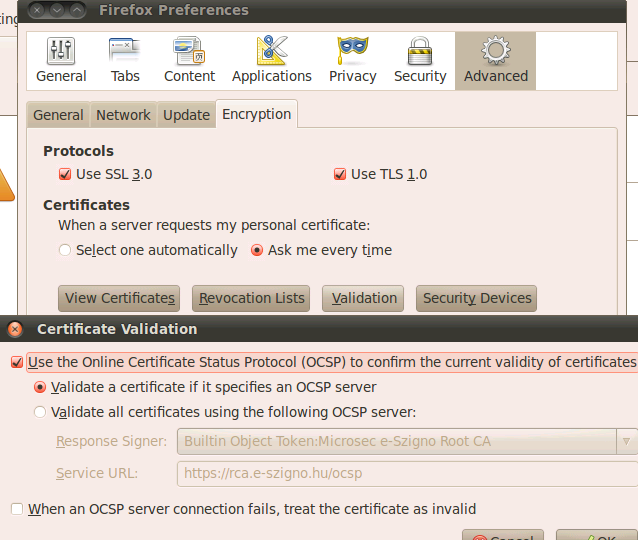This screenshot has width=638, height=540.
Task: Toggle the Use TLS 1.0 checkbox
Action: coord(340,174)
